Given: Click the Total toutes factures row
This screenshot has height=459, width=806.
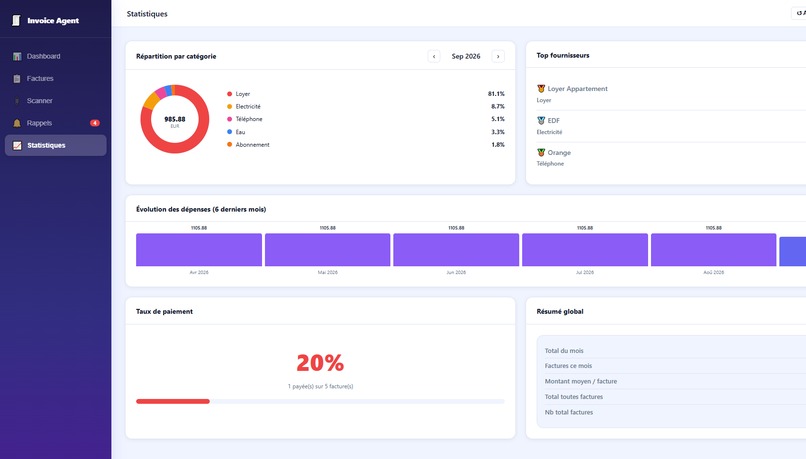Looking at the screenshot, I should pos(675,397).
